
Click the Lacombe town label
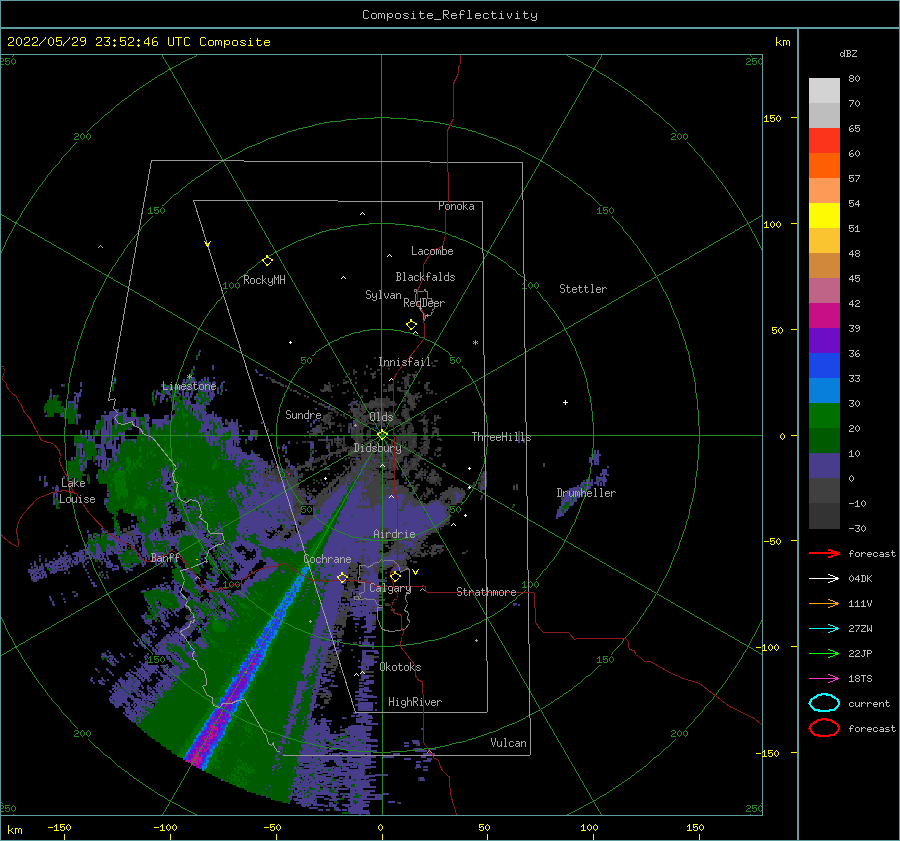(432, 251)
